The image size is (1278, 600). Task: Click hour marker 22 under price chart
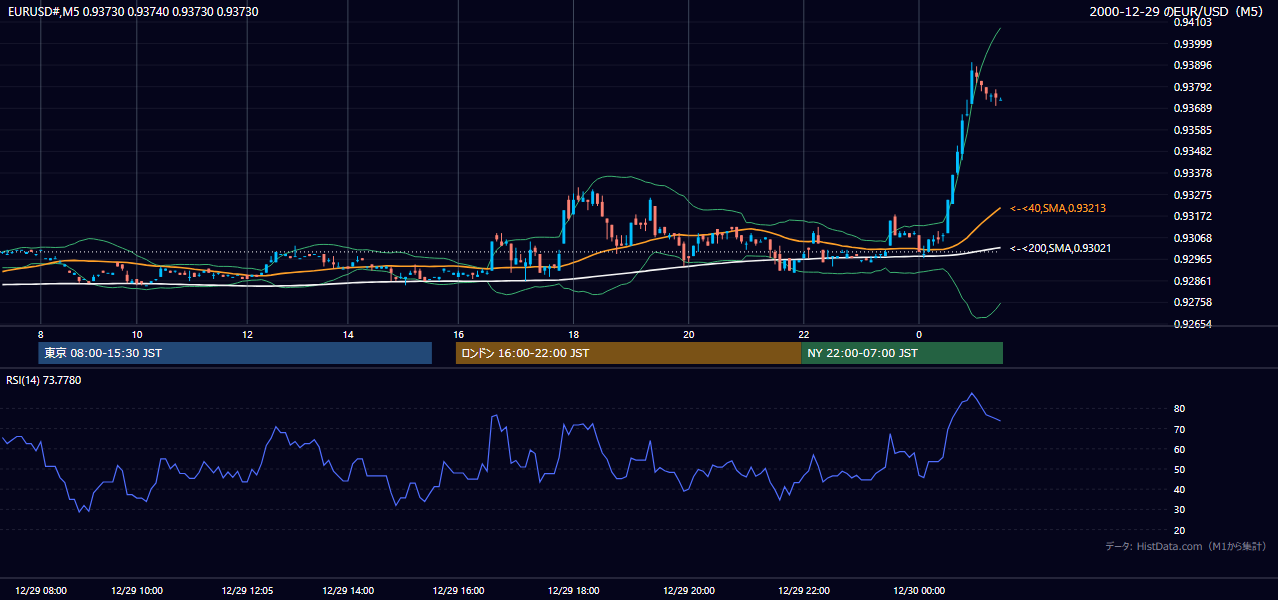click(x=803, y=334)
